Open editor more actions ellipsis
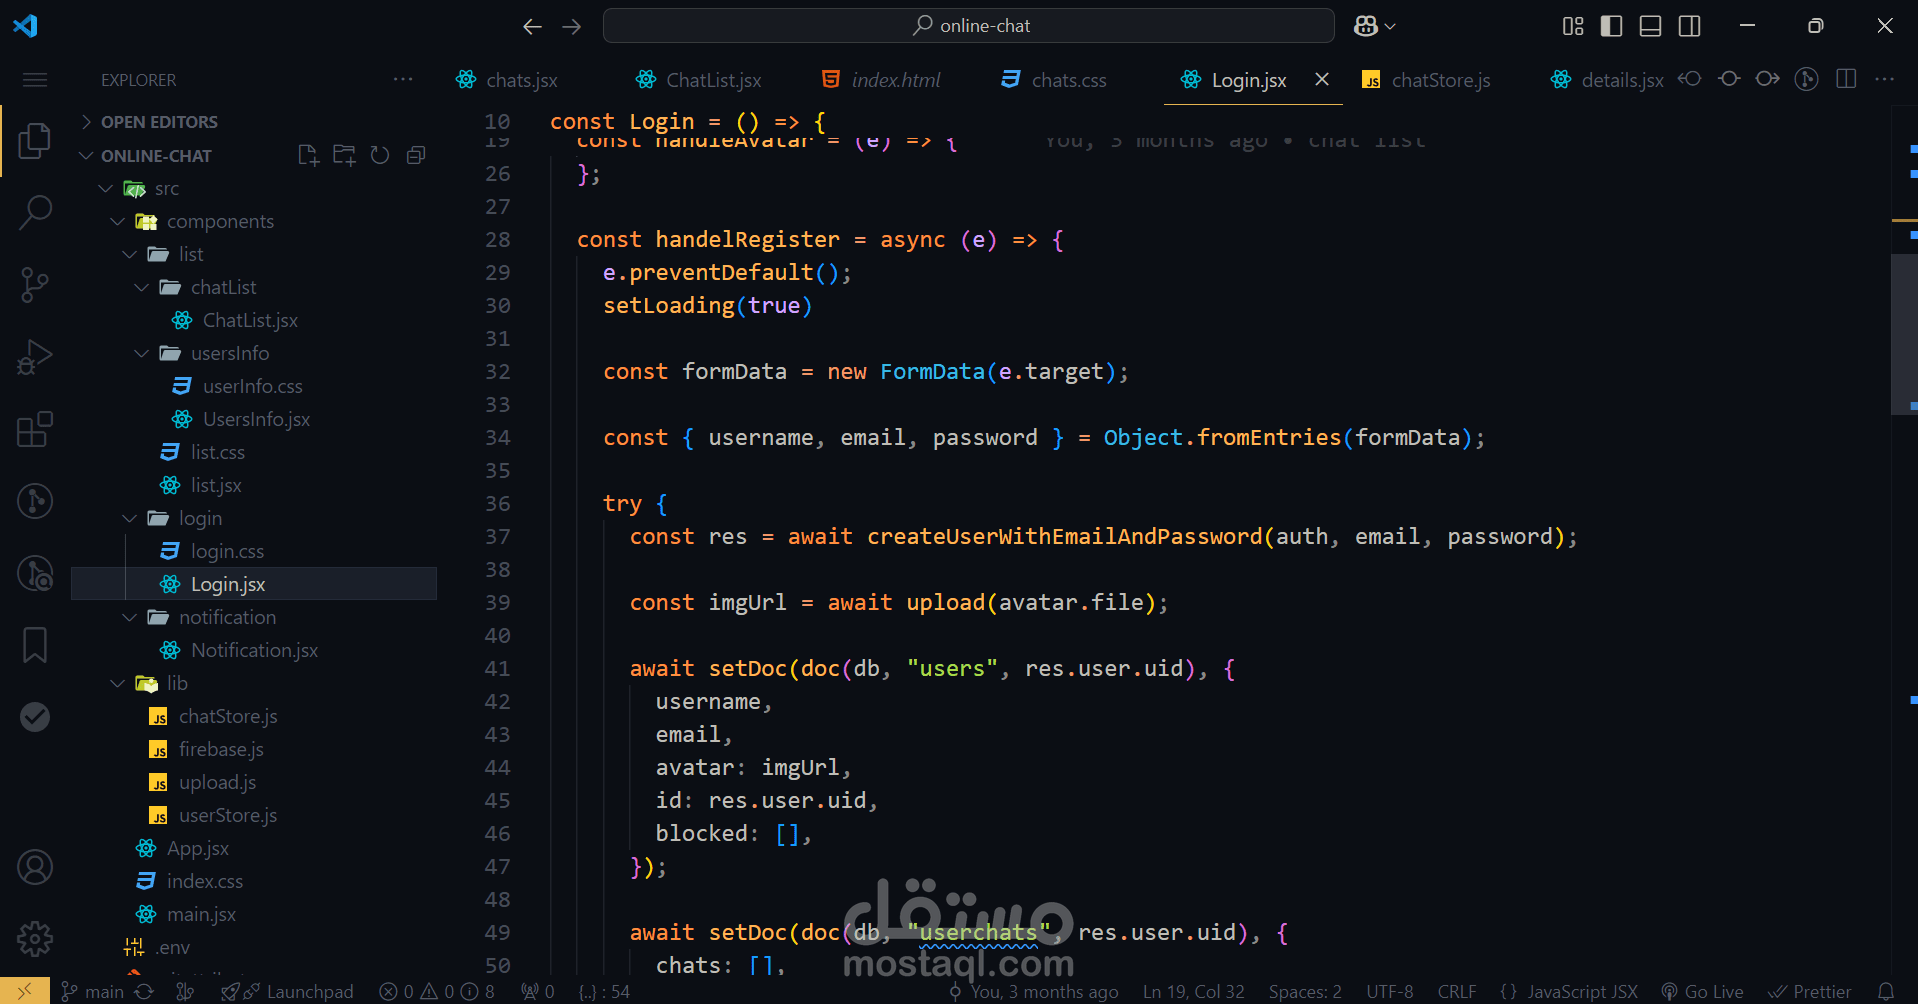This screenshot has width=1918, height=1004. point(1885,79)
